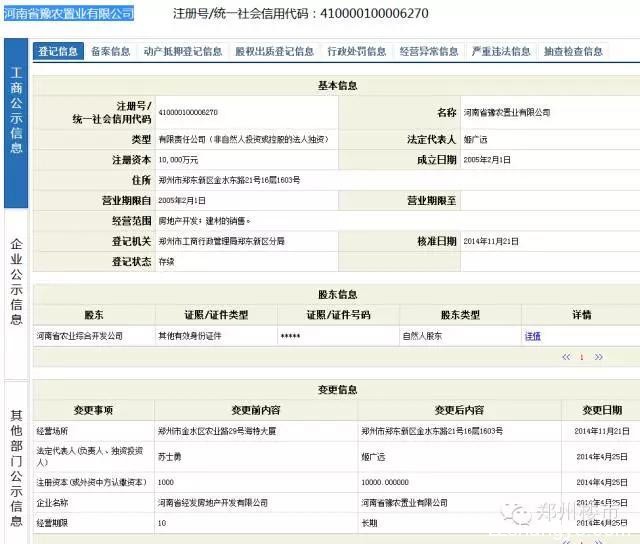Go to next shareholder page arrow

[x=598, y=357]
